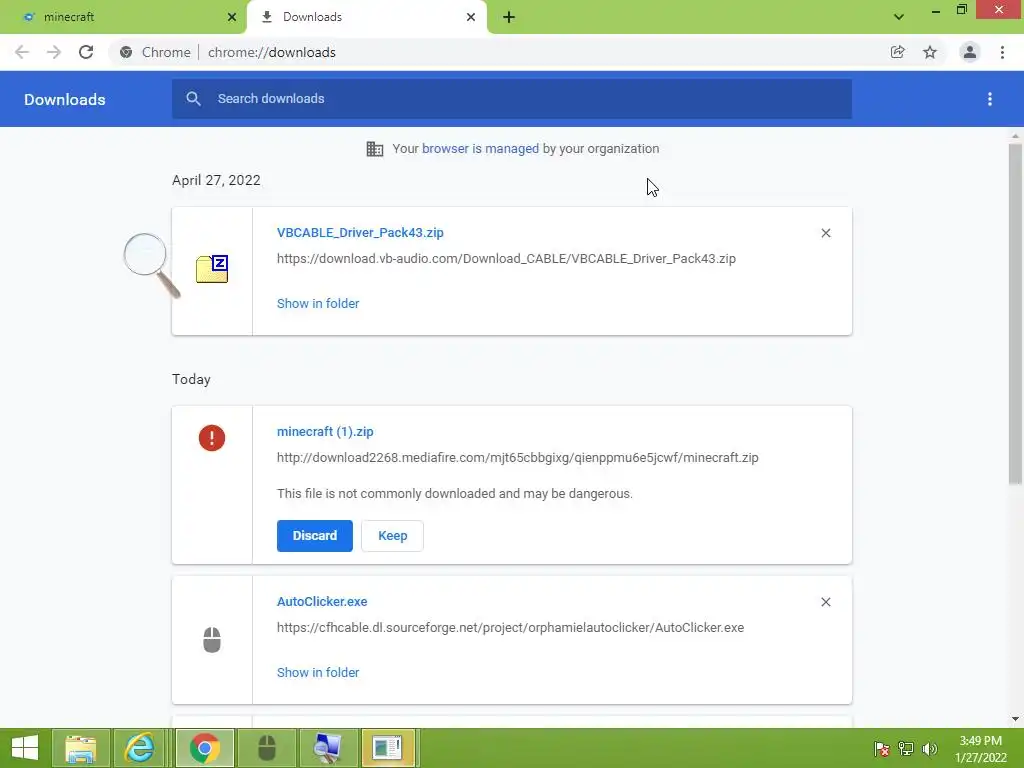Open Chrome three-dot main menu
The height and width of the screenshot is (768, 1024).
pos(1002,52)
